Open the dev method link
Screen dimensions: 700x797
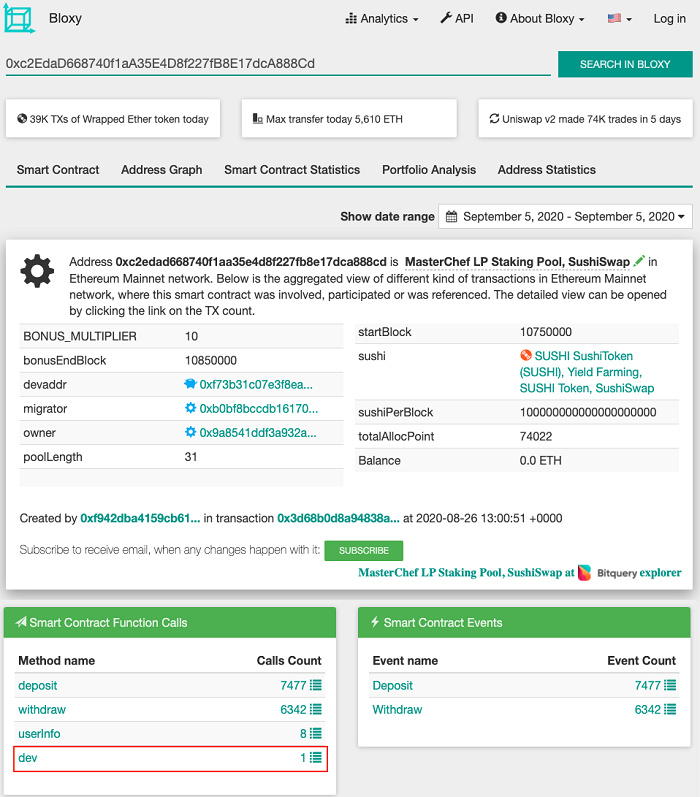pos(28,758)
